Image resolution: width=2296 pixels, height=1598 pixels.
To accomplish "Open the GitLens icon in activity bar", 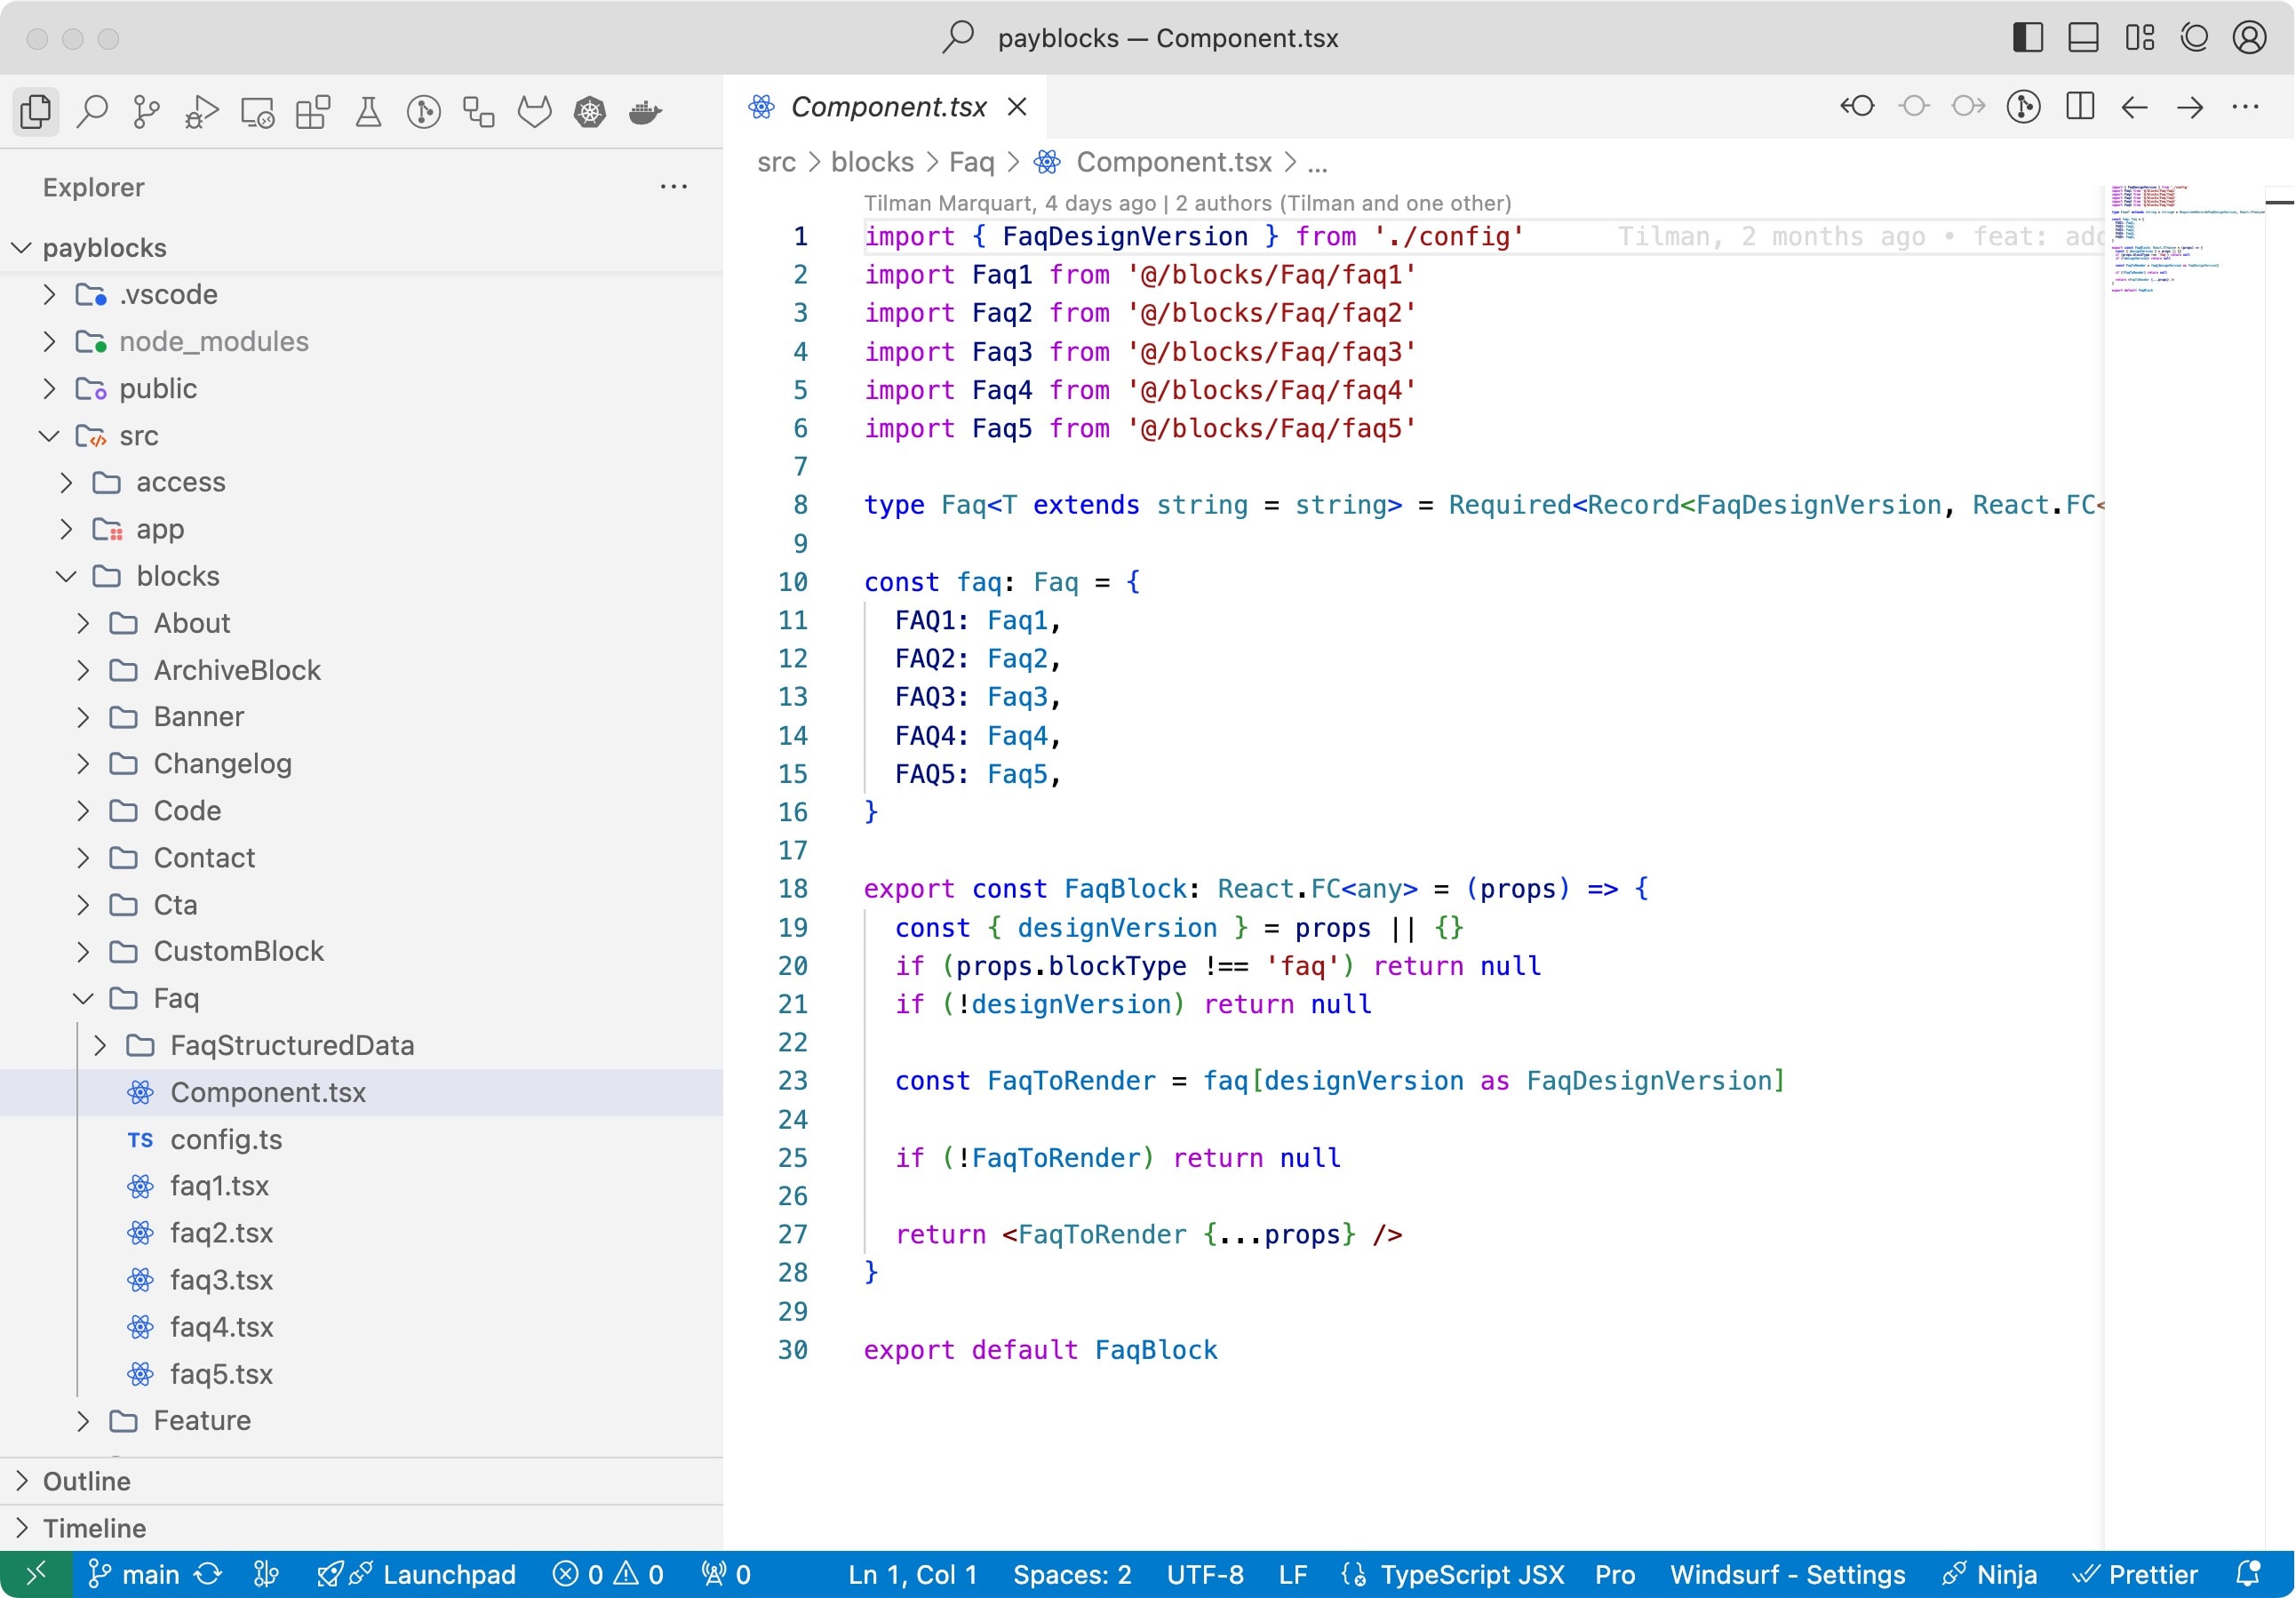I will tap(424, 111).
